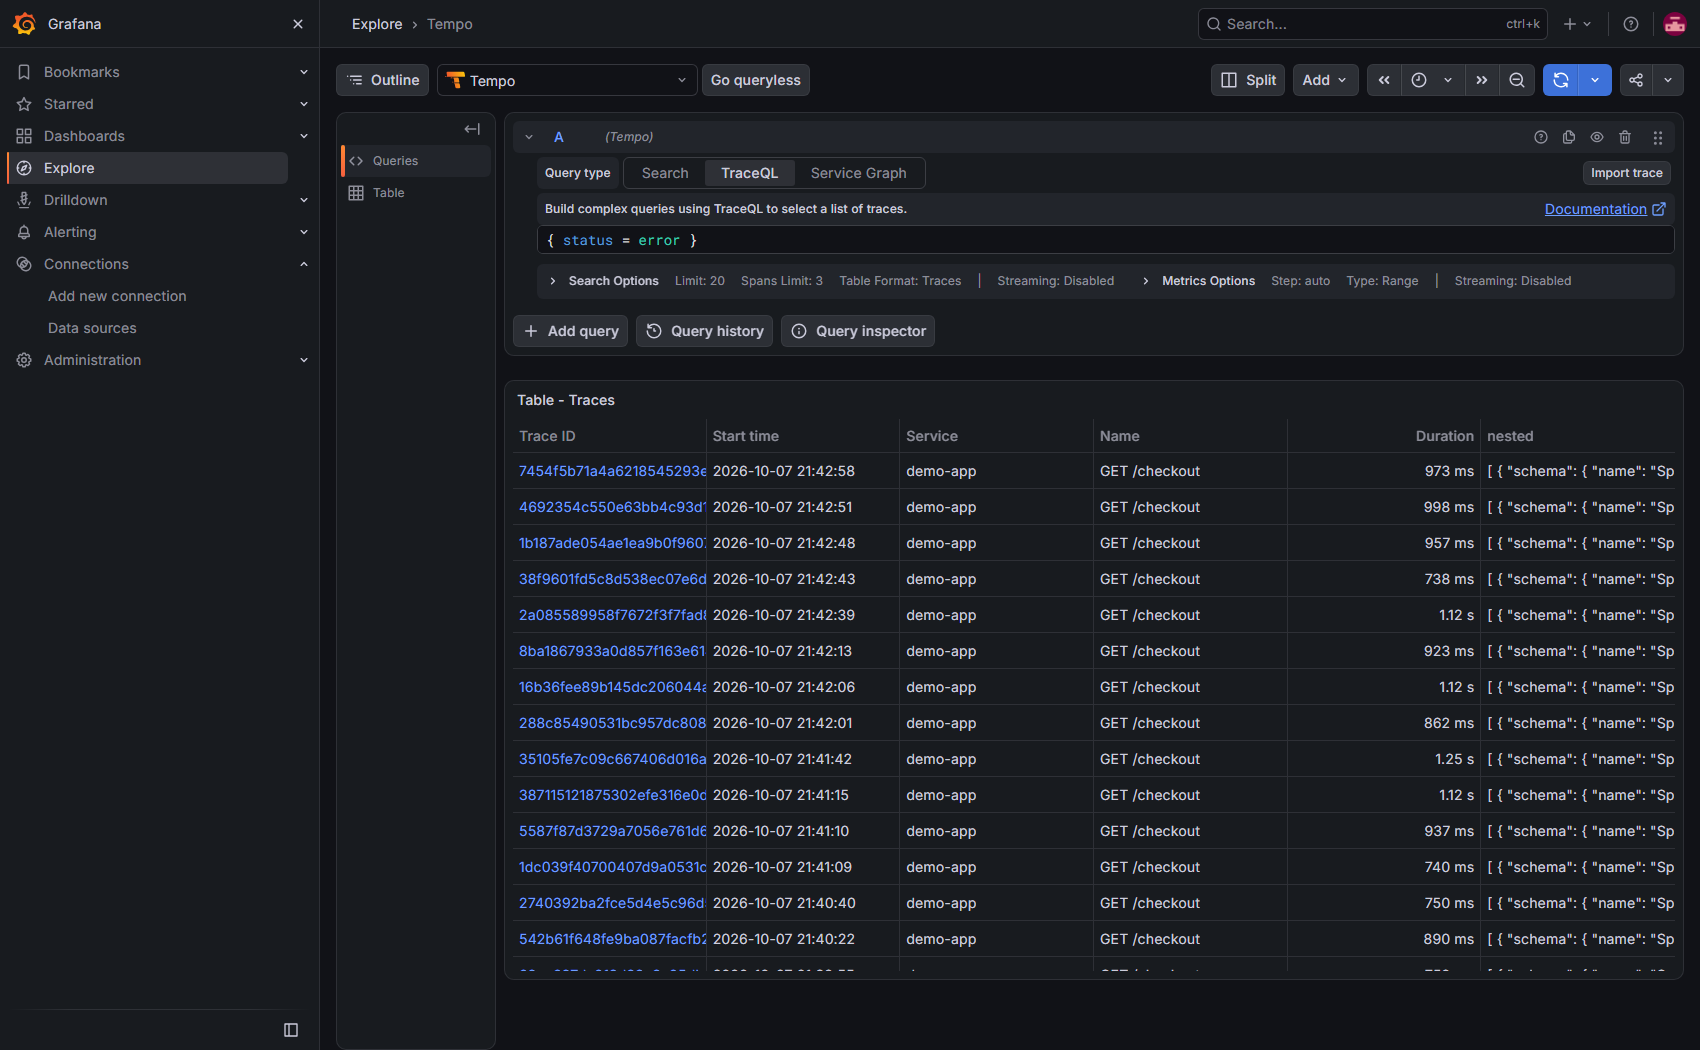Open refresh interval dropdown arrow
1700x1050 pixels.
point(1595,80)
